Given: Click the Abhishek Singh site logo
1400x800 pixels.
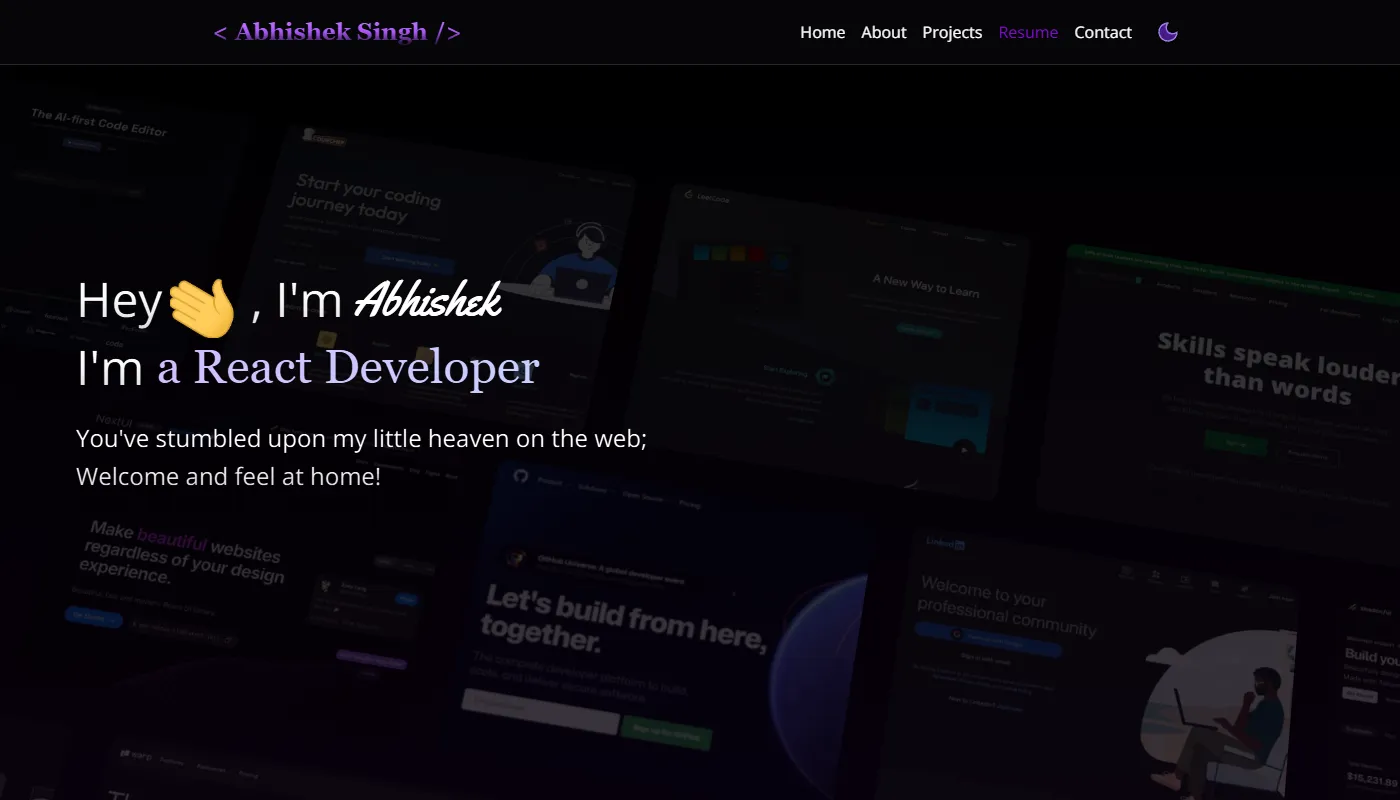Looking at the screenshot, I should pos(337,32).
